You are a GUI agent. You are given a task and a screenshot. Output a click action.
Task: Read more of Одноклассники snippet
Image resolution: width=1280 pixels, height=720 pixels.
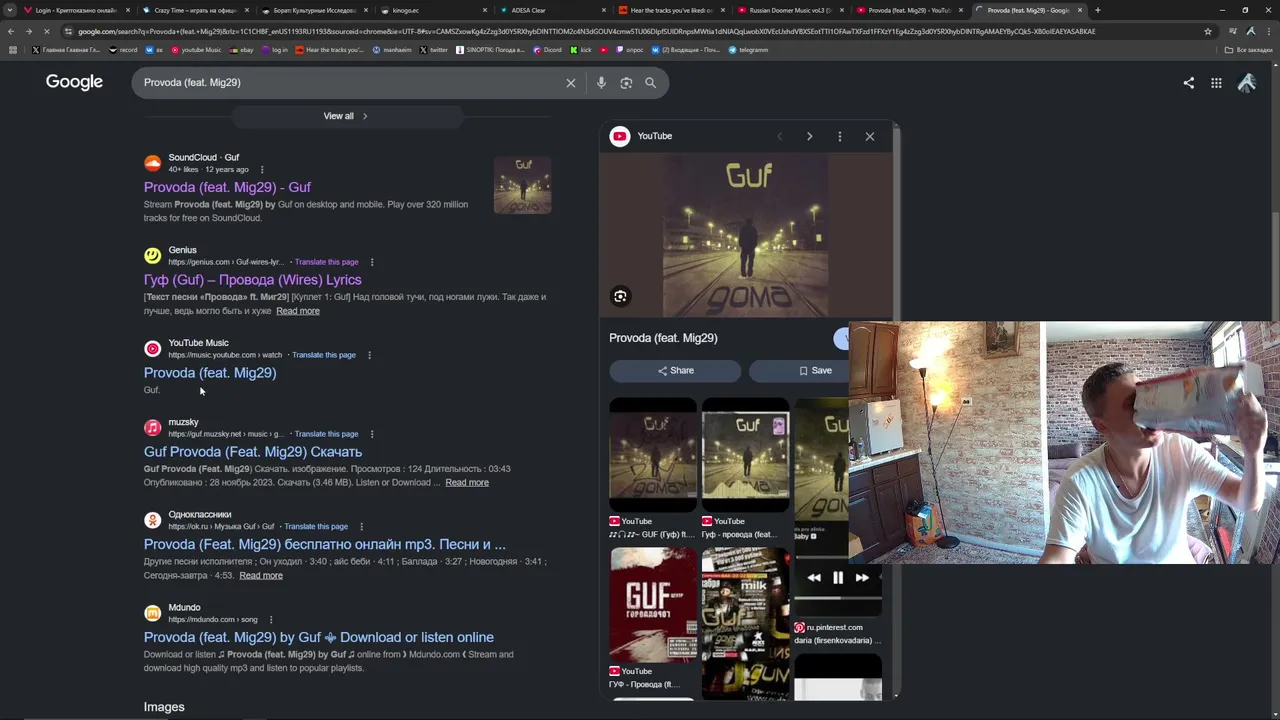tap(261, 576)
